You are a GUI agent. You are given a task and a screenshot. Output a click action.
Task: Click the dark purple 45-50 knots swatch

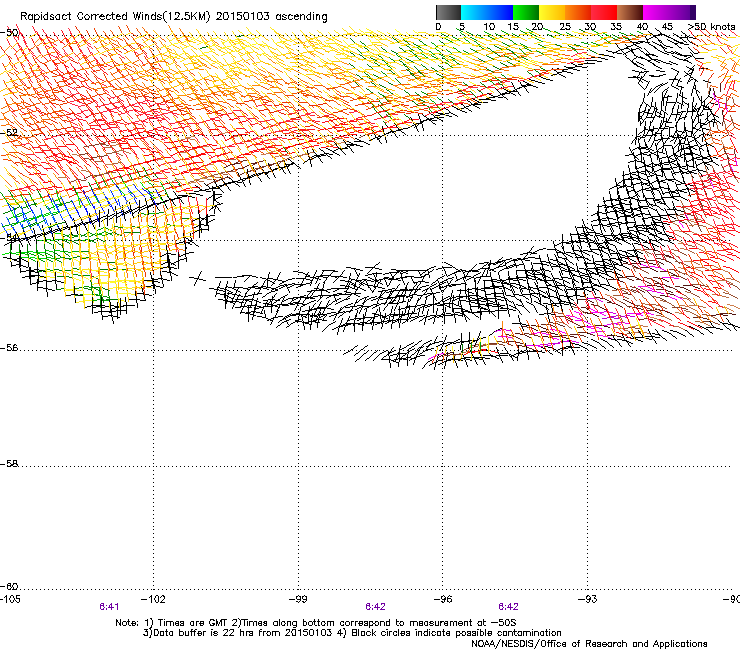point(682,12)
